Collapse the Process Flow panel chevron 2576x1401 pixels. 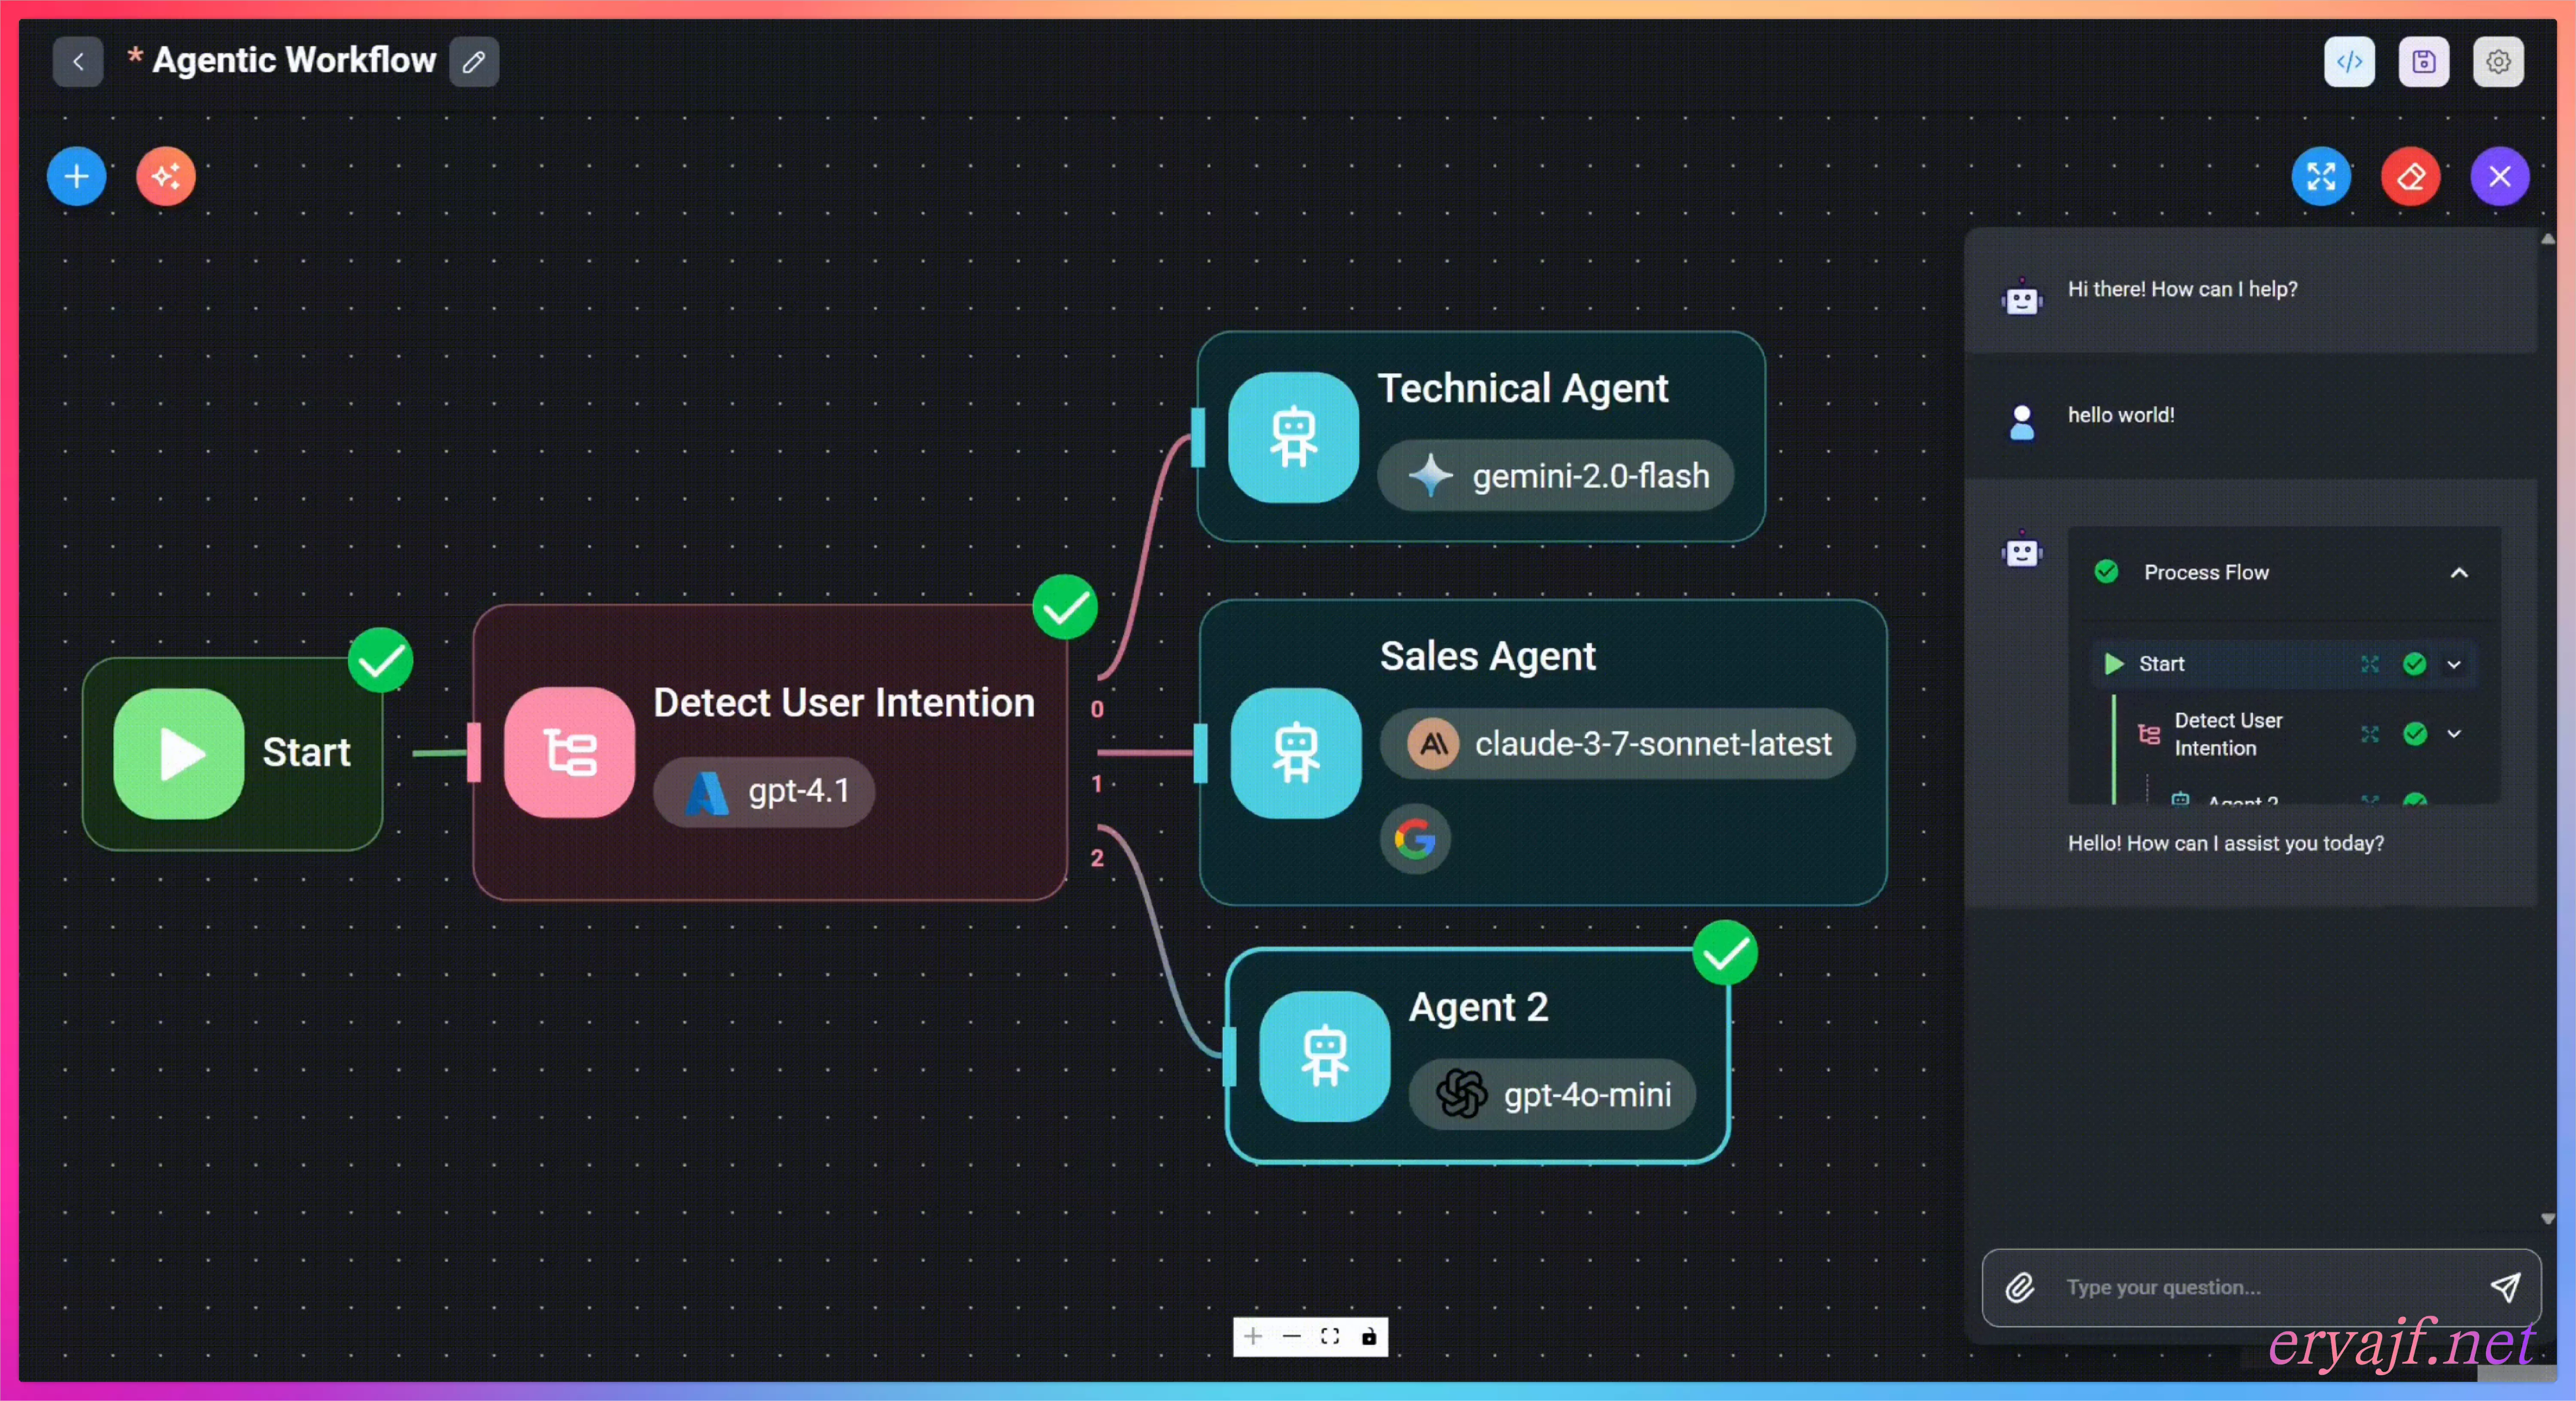pos(2459,573)
